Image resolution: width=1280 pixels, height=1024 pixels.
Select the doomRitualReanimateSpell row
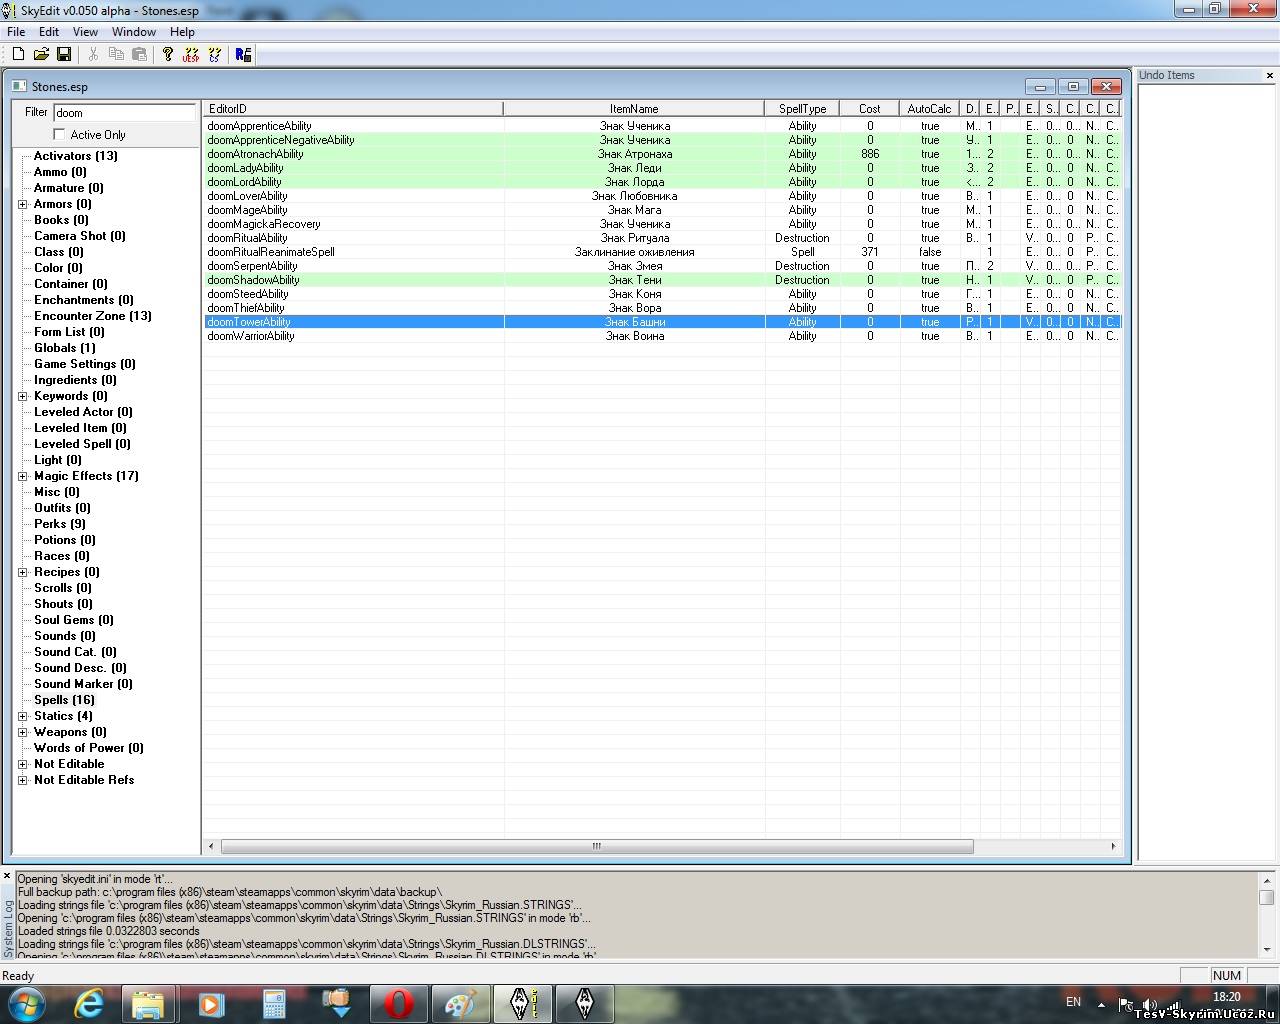(x=662, y=252)
